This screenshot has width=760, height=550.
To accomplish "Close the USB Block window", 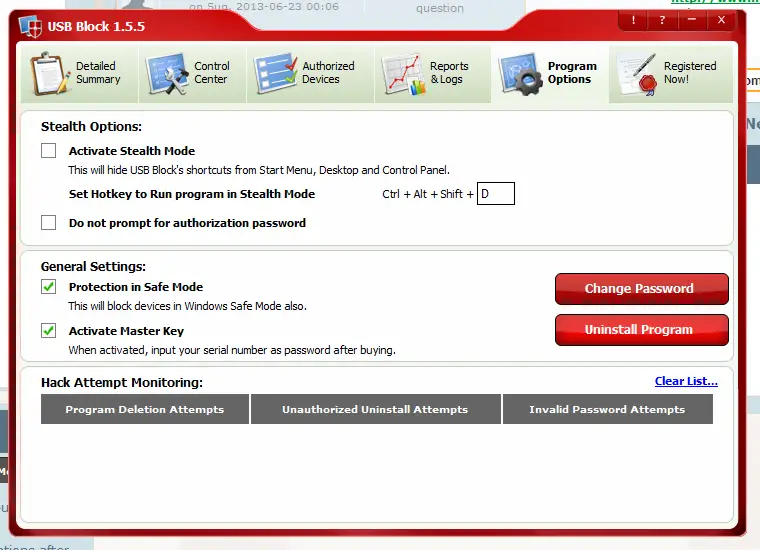I will click(x=721, y=20).
